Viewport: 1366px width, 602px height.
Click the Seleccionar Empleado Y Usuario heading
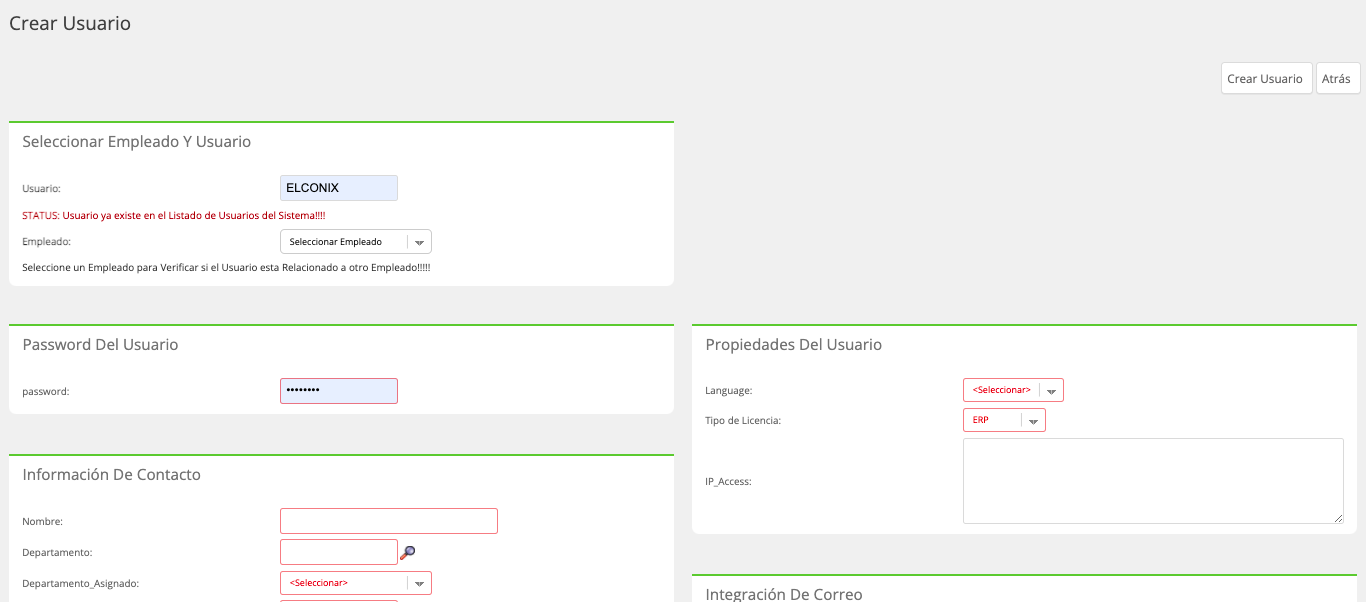point(137,142)
